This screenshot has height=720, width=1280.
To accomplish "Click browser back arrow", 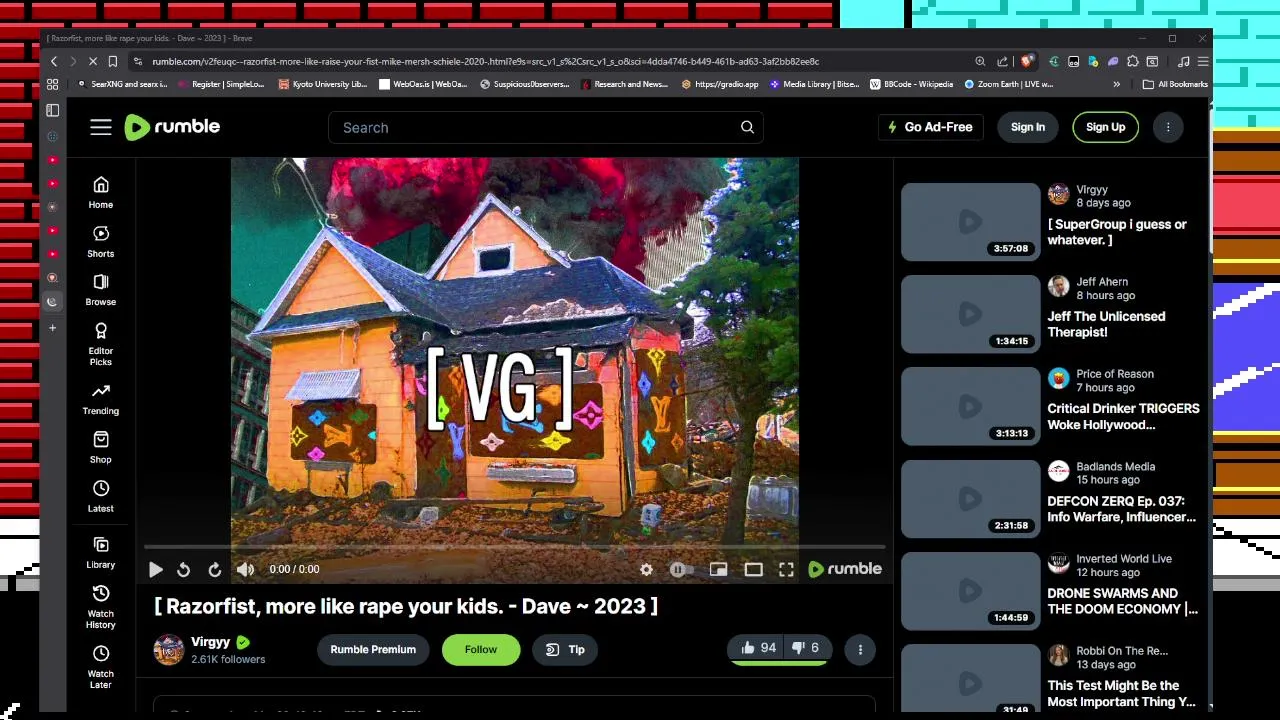I will coord(54,61).
